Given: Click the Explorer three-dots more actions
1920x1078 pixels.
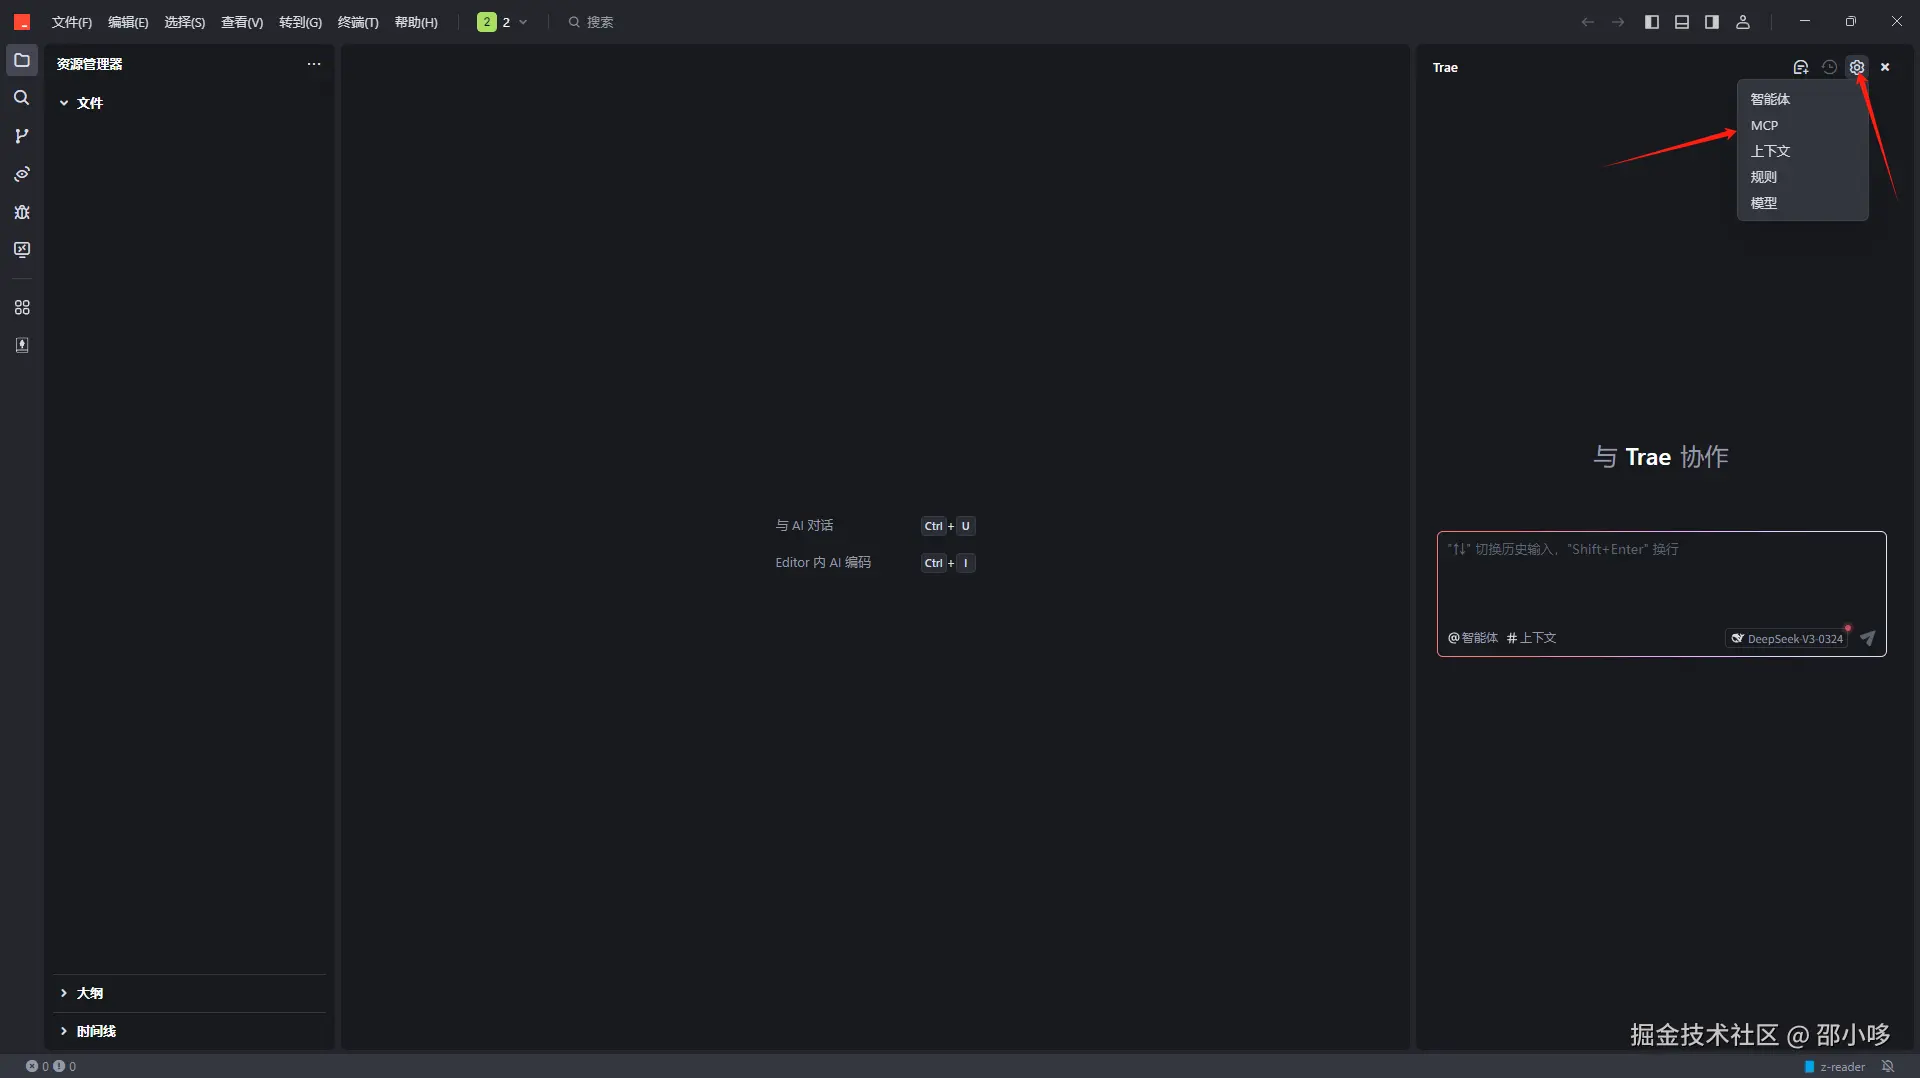Looking at the screenshot, I should 314,64.
